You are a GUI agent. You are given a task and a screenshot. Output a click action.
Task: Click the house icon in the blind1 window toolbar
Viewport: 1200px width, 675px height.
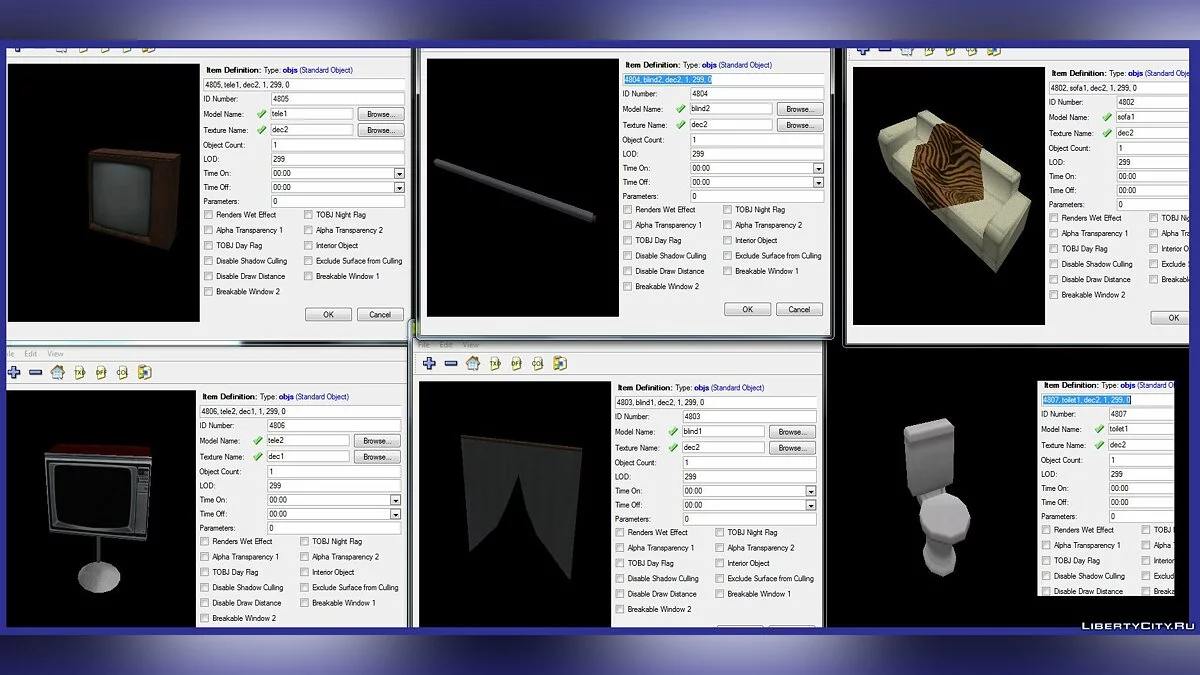[473, 364]
